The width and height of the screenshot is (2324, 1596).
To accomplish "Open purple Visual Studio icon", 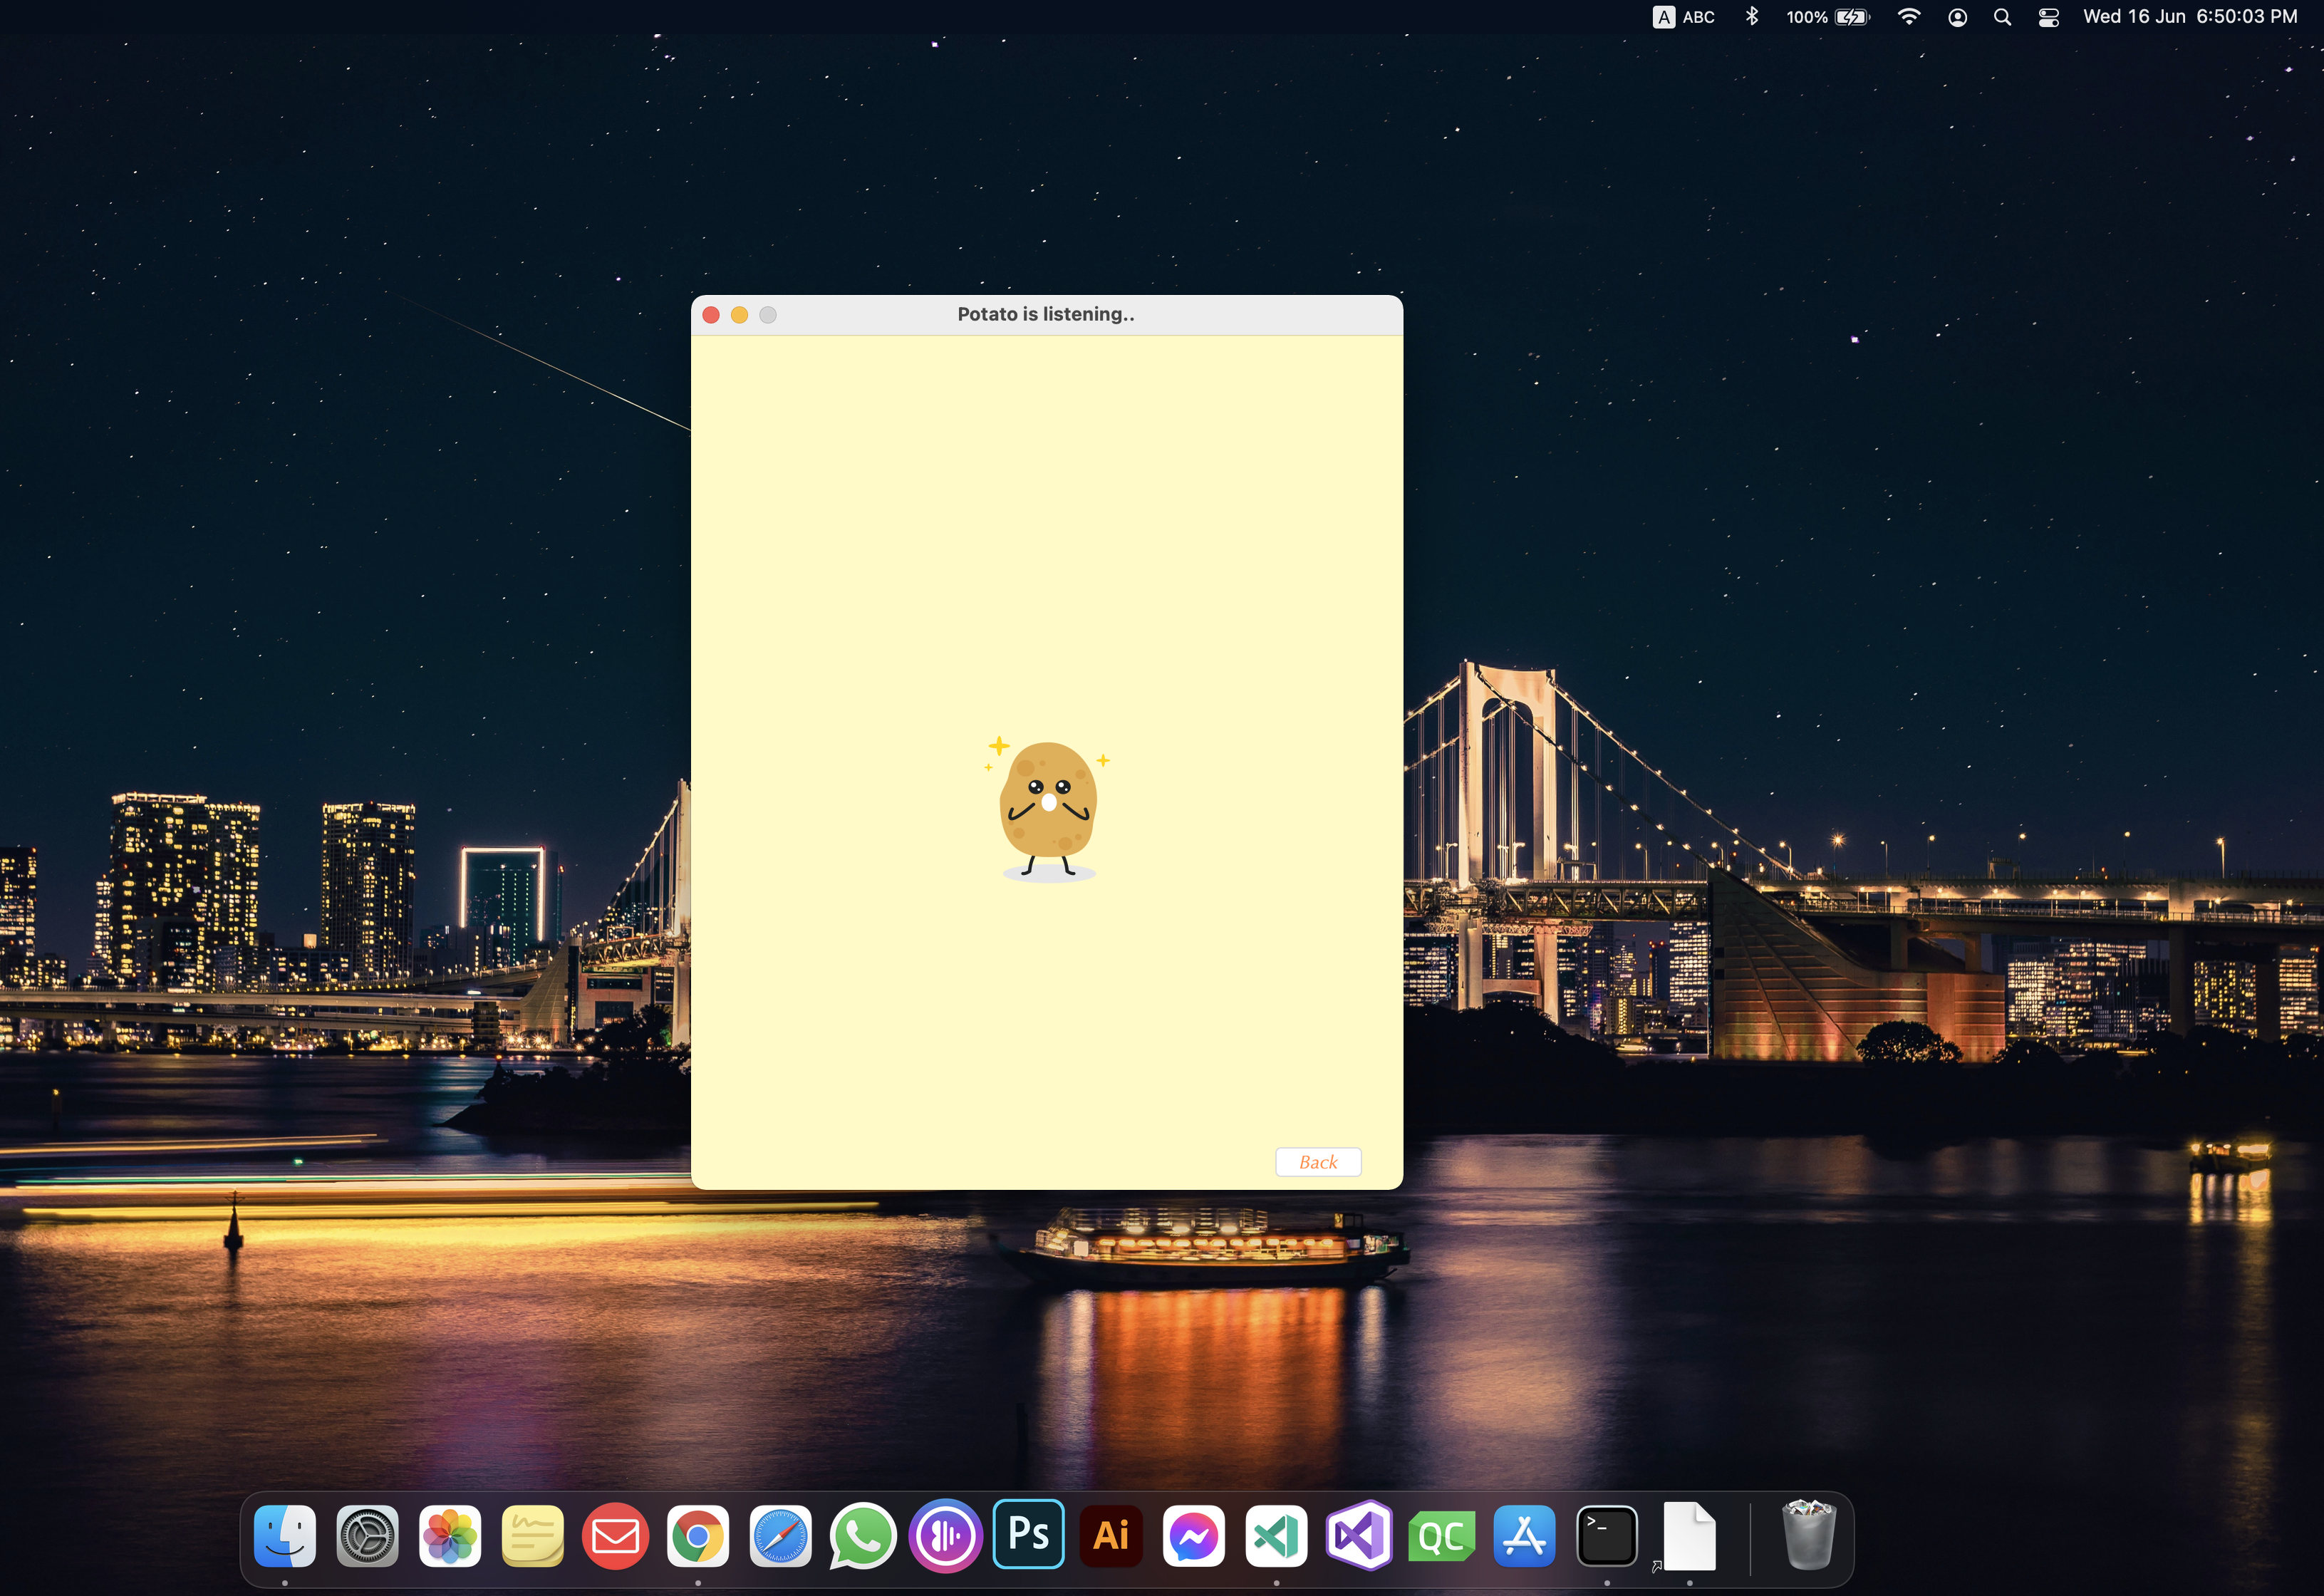I will [x=1358, y=1535].
